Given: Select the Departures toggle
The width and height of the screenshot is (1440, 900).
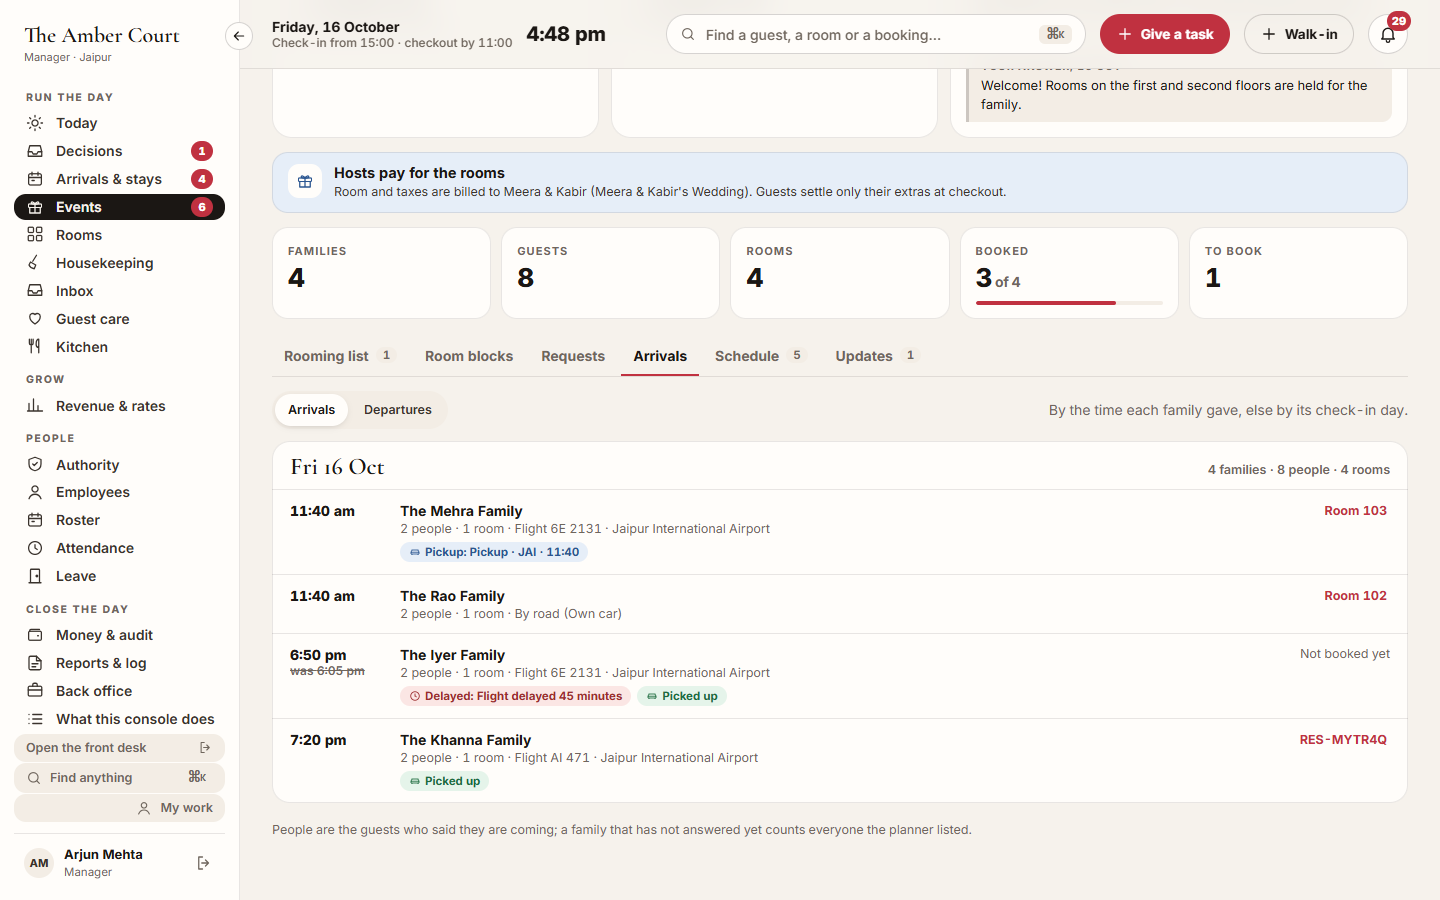Looking at the screenshot, I should point(398,410).
